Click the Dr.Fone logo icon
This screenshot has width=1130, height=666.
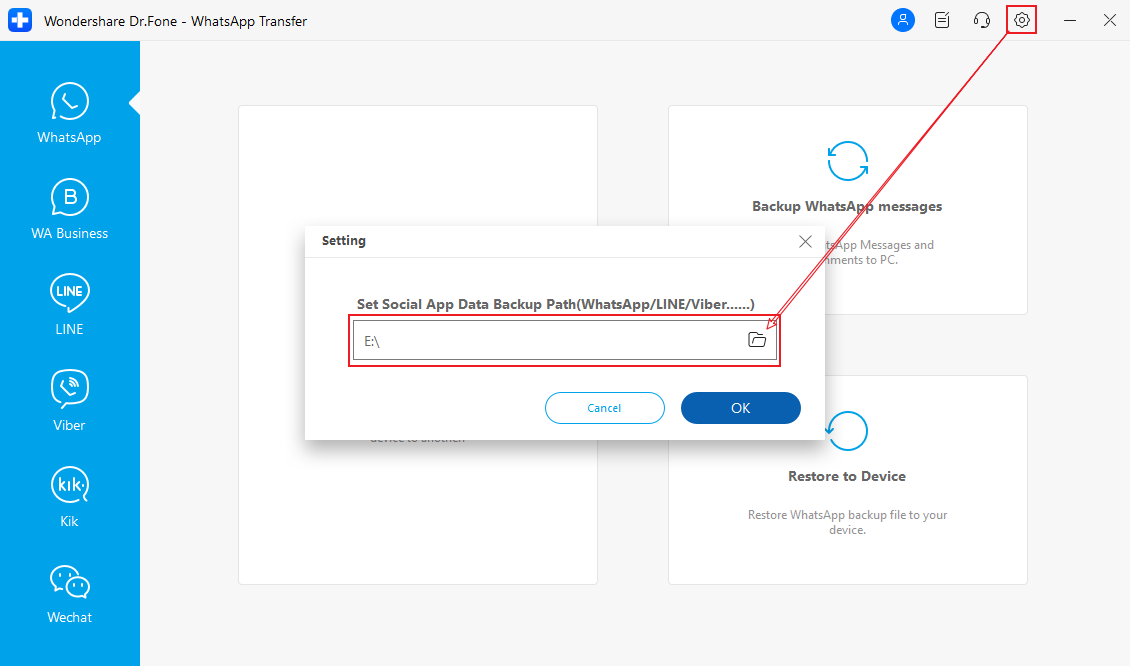[20, 20]
